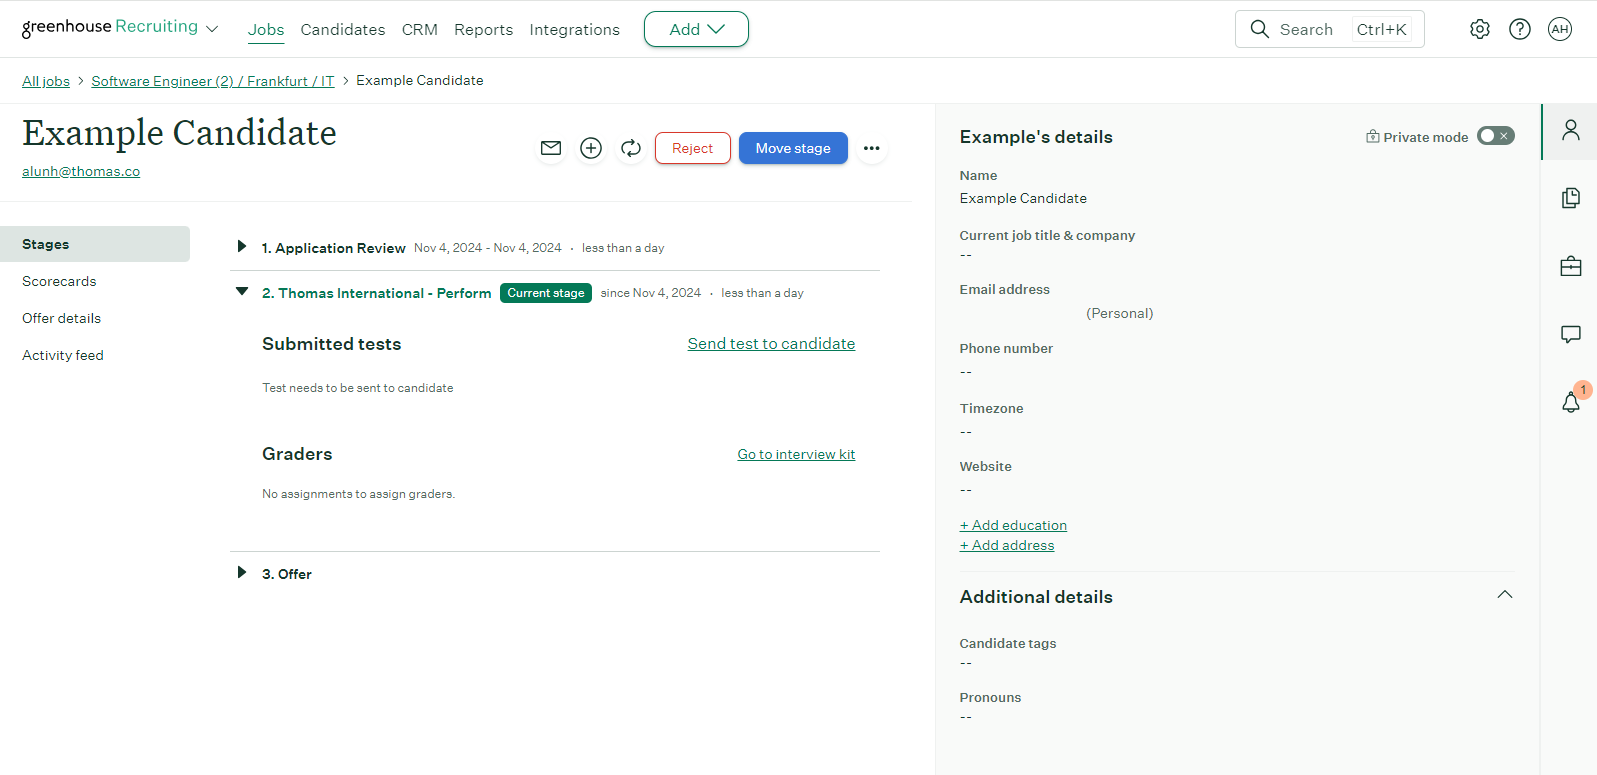Click the Move stage button
This screenshot has height=775, width=1597.
793,148
